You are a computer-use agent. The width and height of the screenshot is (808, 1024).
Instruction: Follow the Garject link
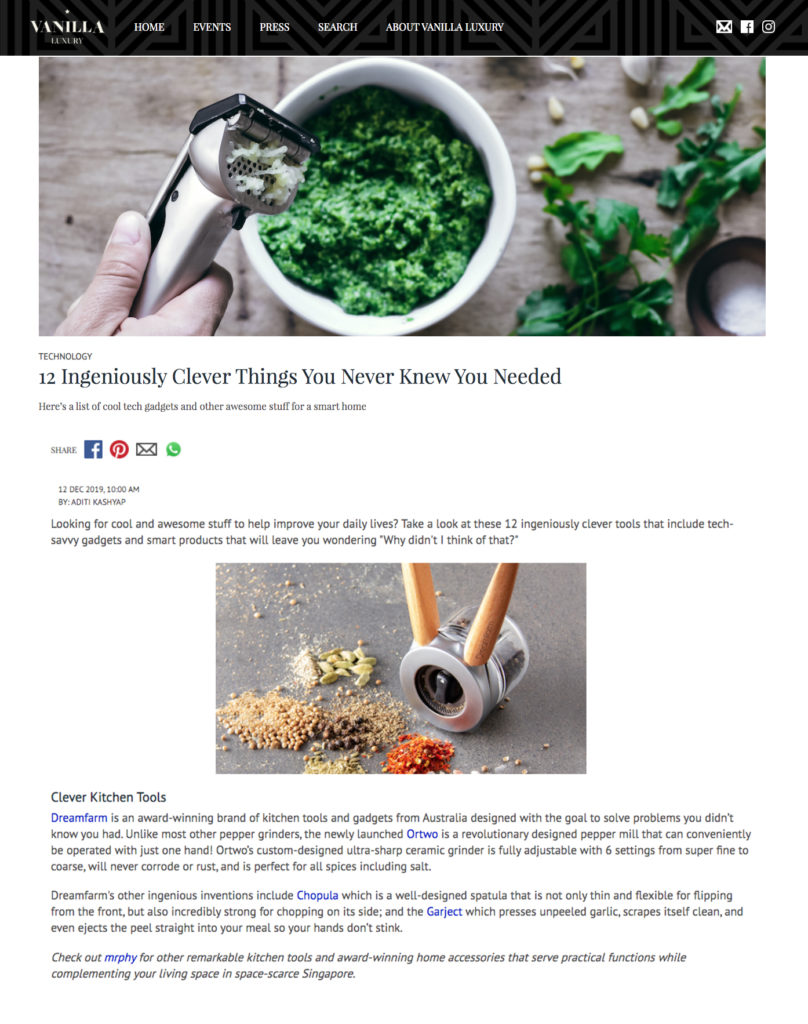444,912
